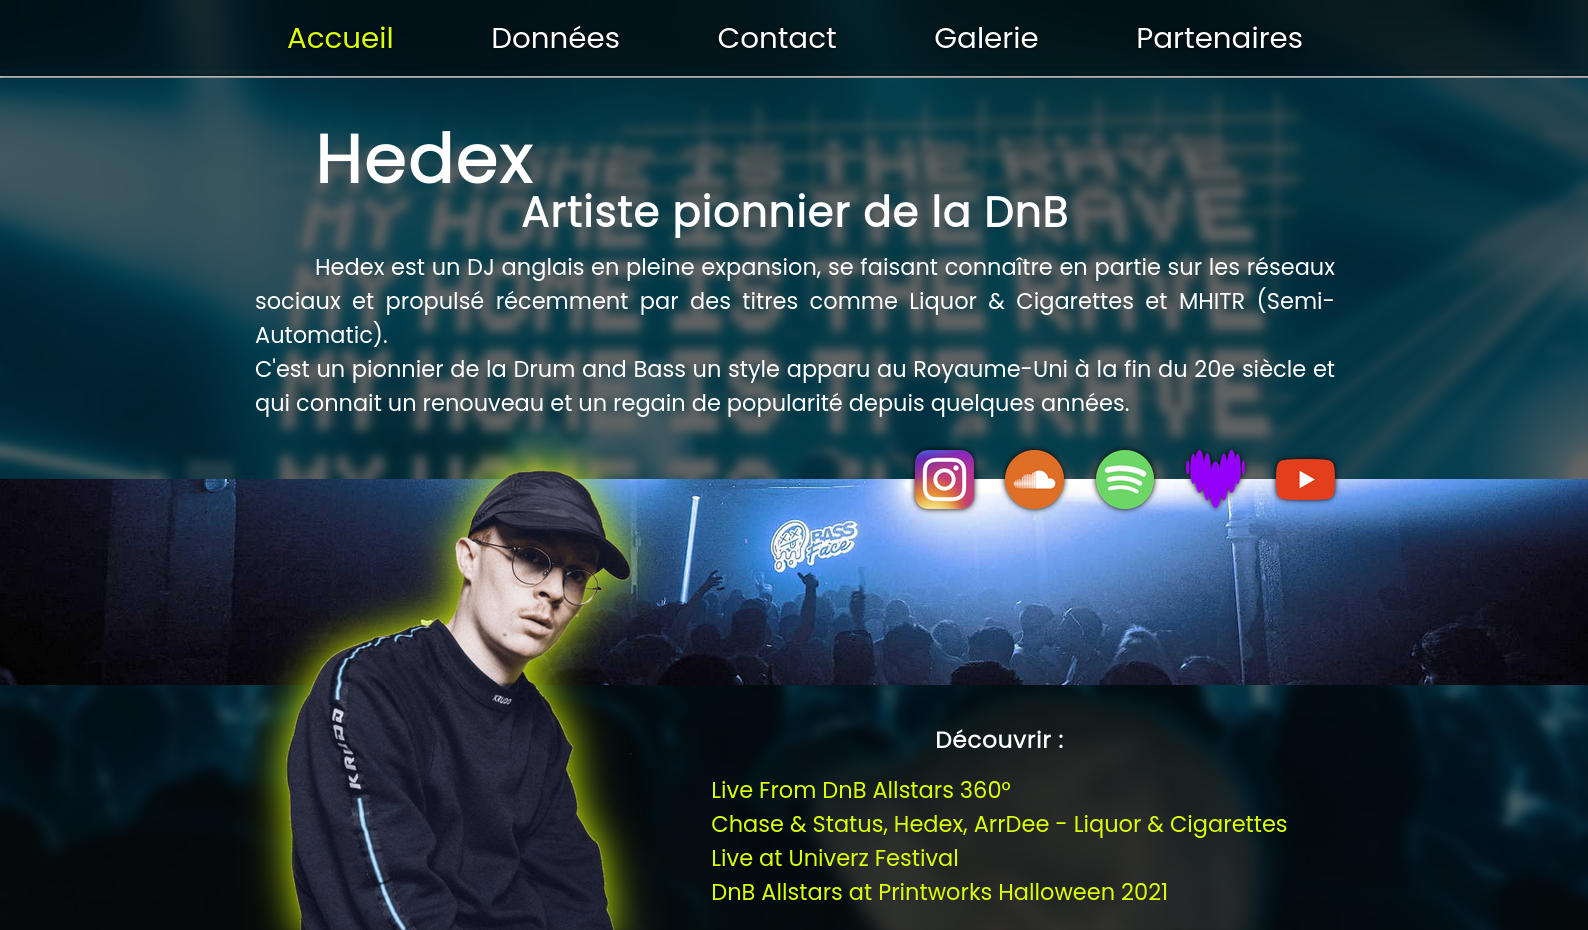
Task: Open the green Spotify icon
Action: [x=1125, y=480]
